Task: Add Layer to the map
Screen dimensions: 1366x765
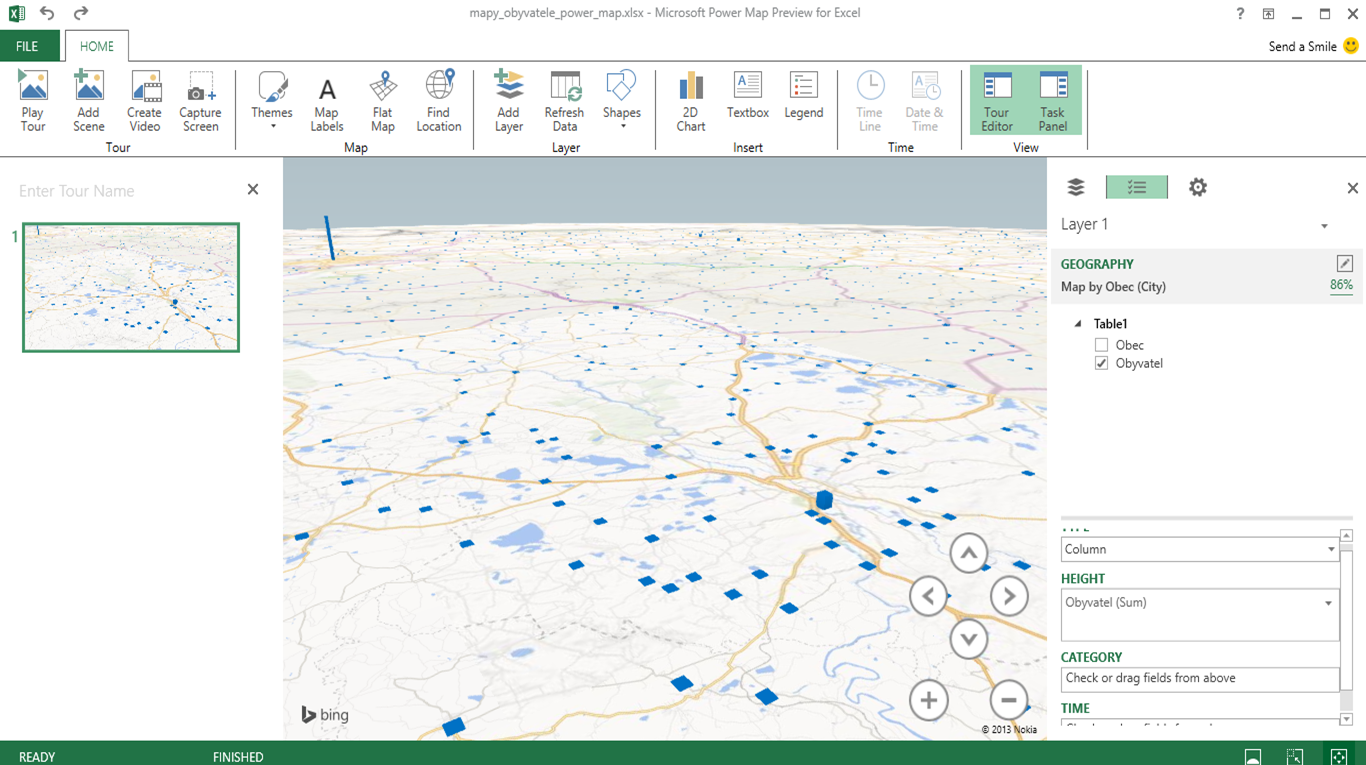Action: (508, 101)
